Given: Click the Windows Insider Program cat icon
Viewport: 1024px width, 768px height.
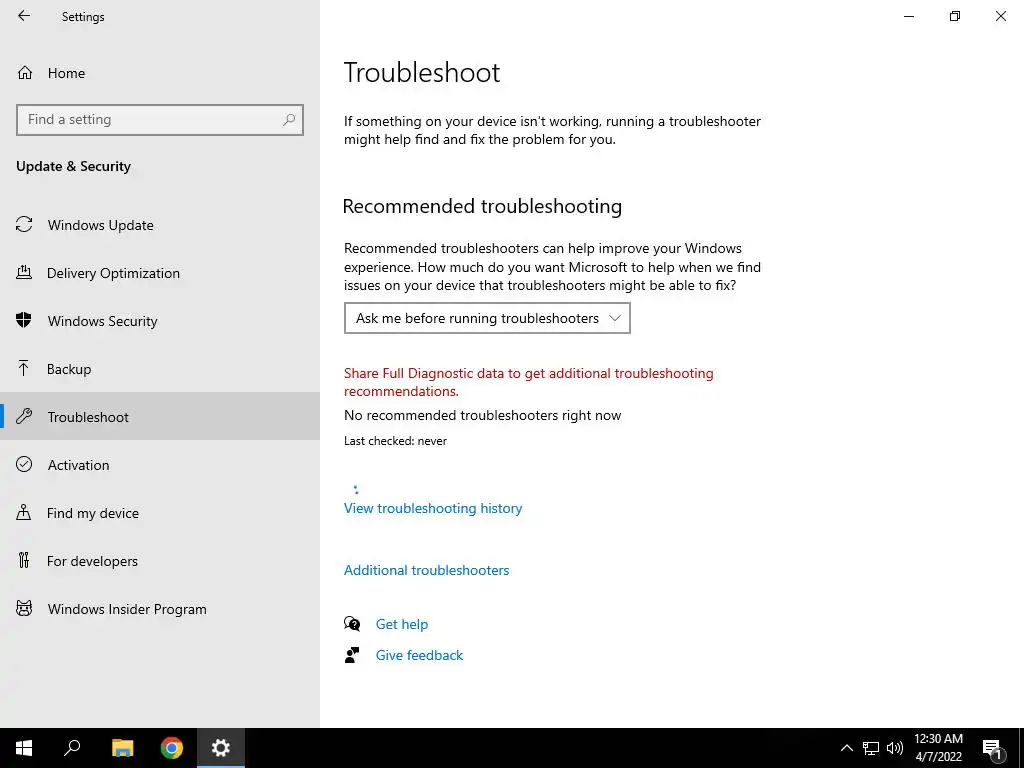Looking at the screenshot, I should click(24, 608).
